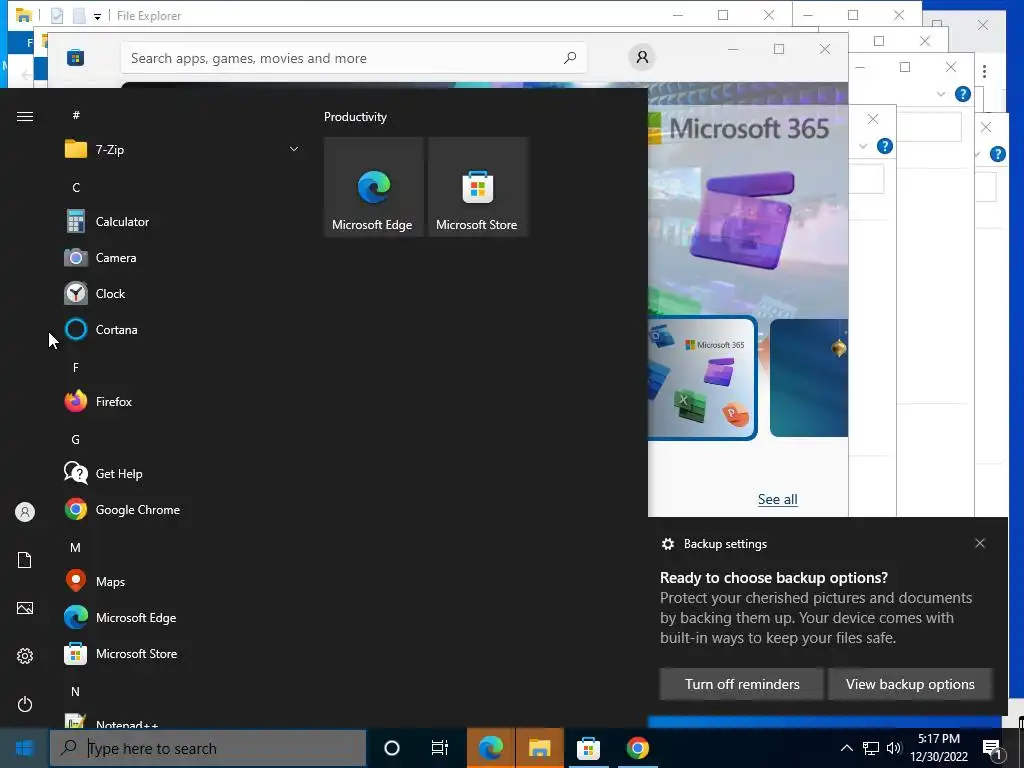1024x768 pixels.
Task: Focus the taskbar search box
Action: tap(208, 748)
